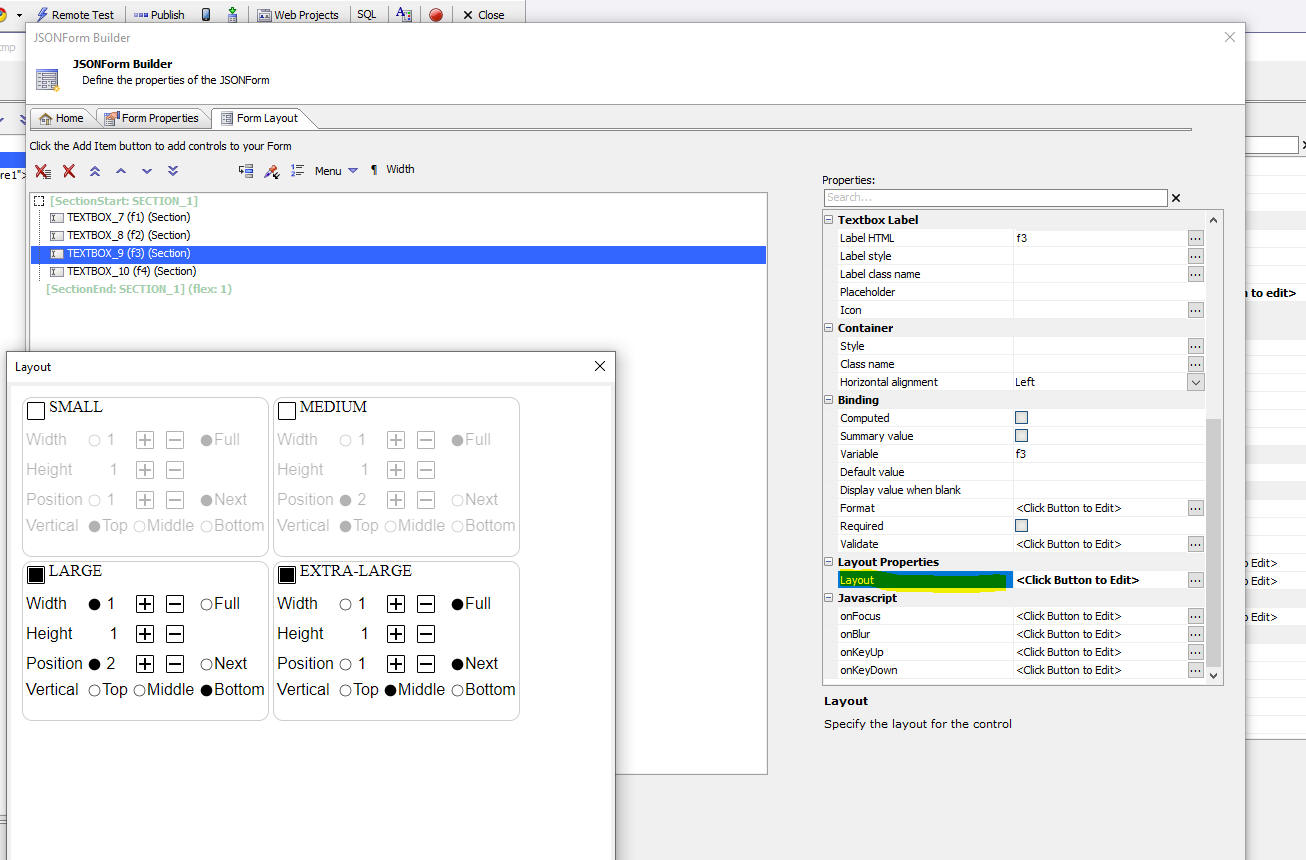This screenshot has width=1306, height=860.
Task: Increase EXTRA-LARGE Height with the plus button
Action: click(396, 634)
